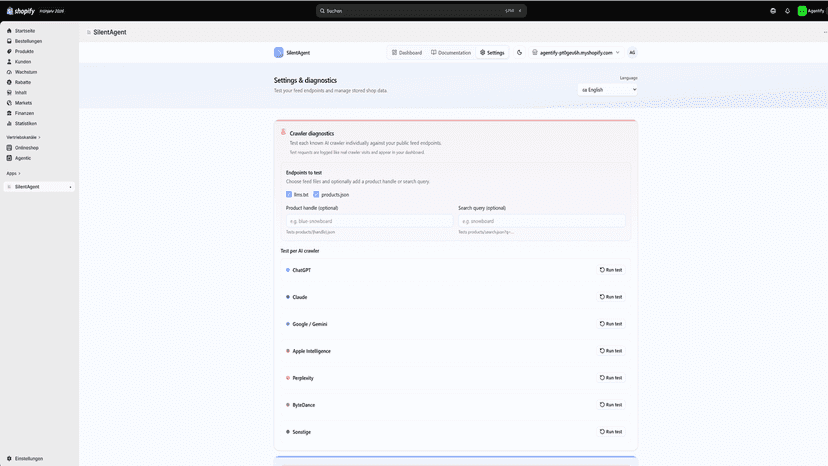Select the Settings tab
Viewport: 828px width, 466px height.
point(492,52)
